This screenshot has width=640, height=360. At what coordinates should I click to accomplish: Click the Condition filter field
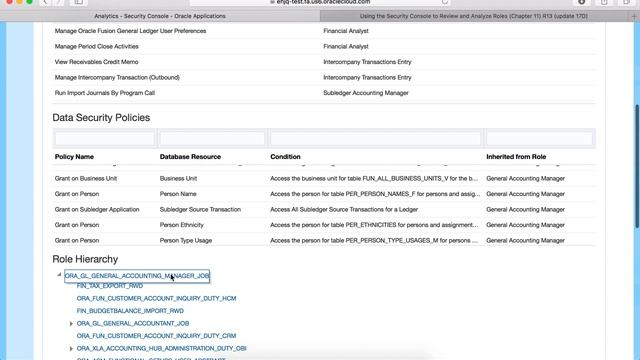click(x=376, y=139)
